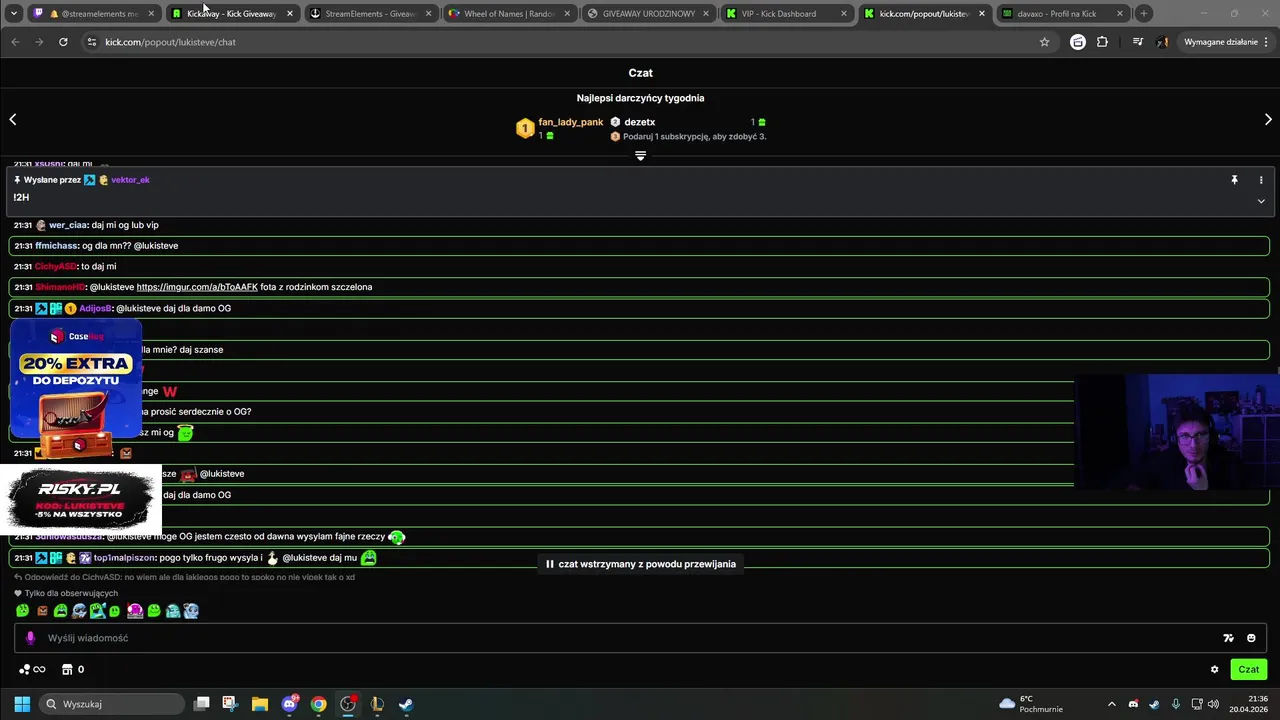Open fan_lady_pank profile in leaderboard
This screenshot has width=1280, height=720.
coord(571,122)
